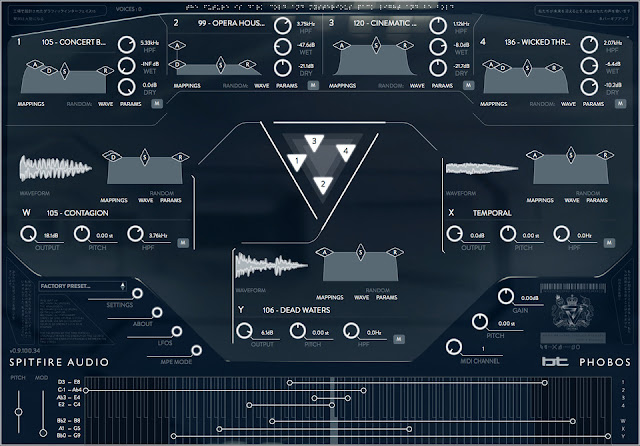Mute convolver 1 with its M button
The image size is (640, 446).
pos(157,104)
